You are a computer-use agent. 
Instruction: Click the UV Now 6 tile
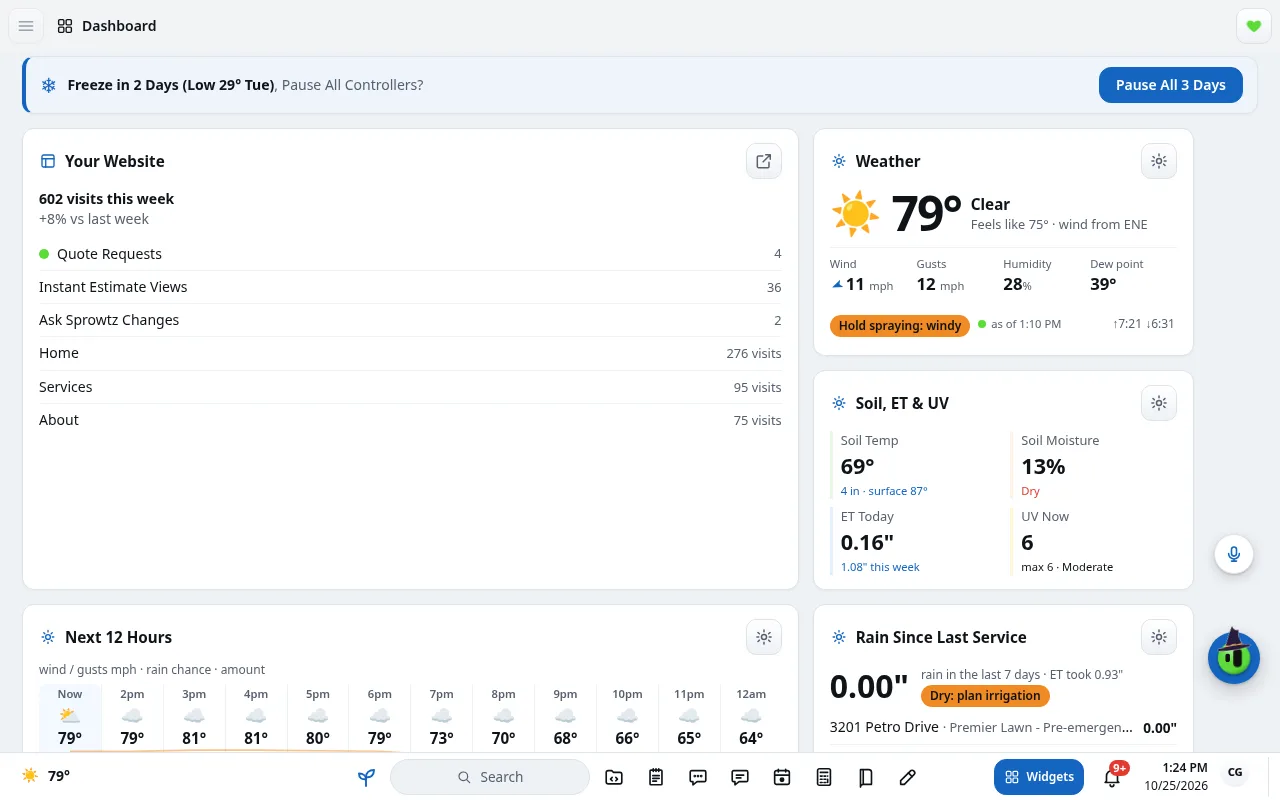(x=1093, y=541)
